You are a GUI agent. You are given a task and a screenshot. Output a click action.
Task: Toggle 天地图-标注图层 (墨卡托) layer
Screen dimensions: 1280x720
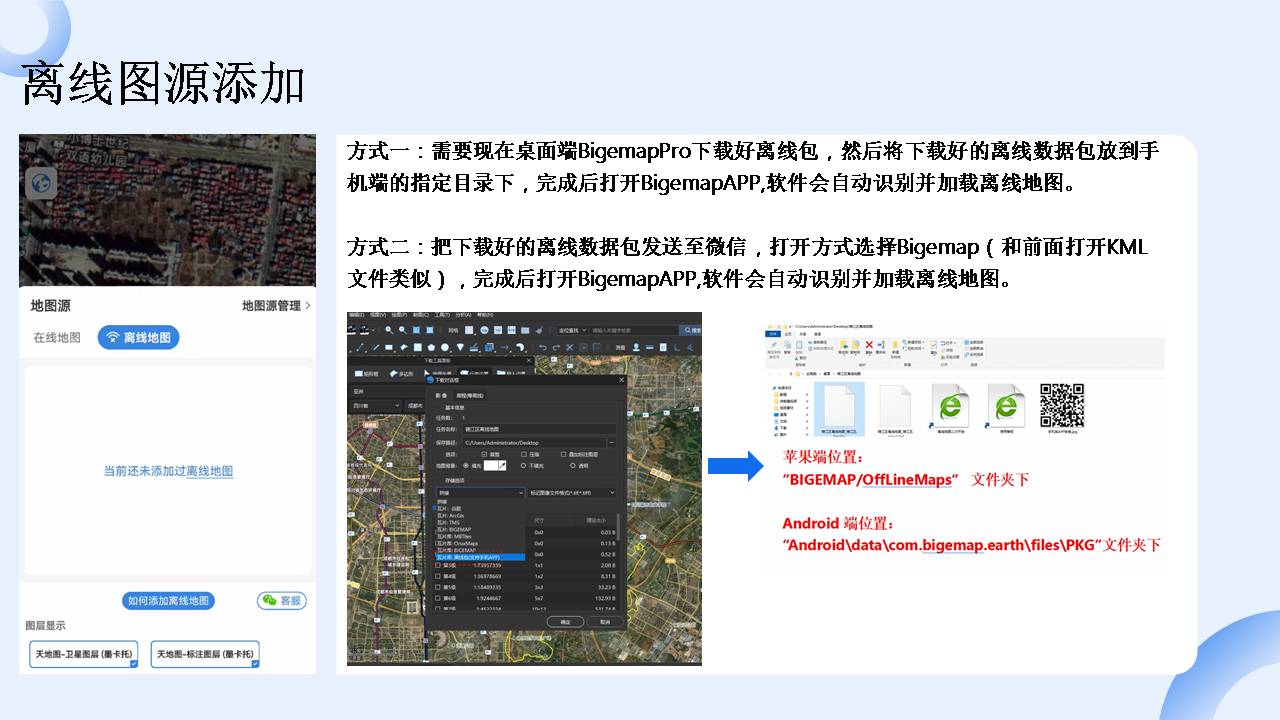pyautogui.click(x=205, y=655)
